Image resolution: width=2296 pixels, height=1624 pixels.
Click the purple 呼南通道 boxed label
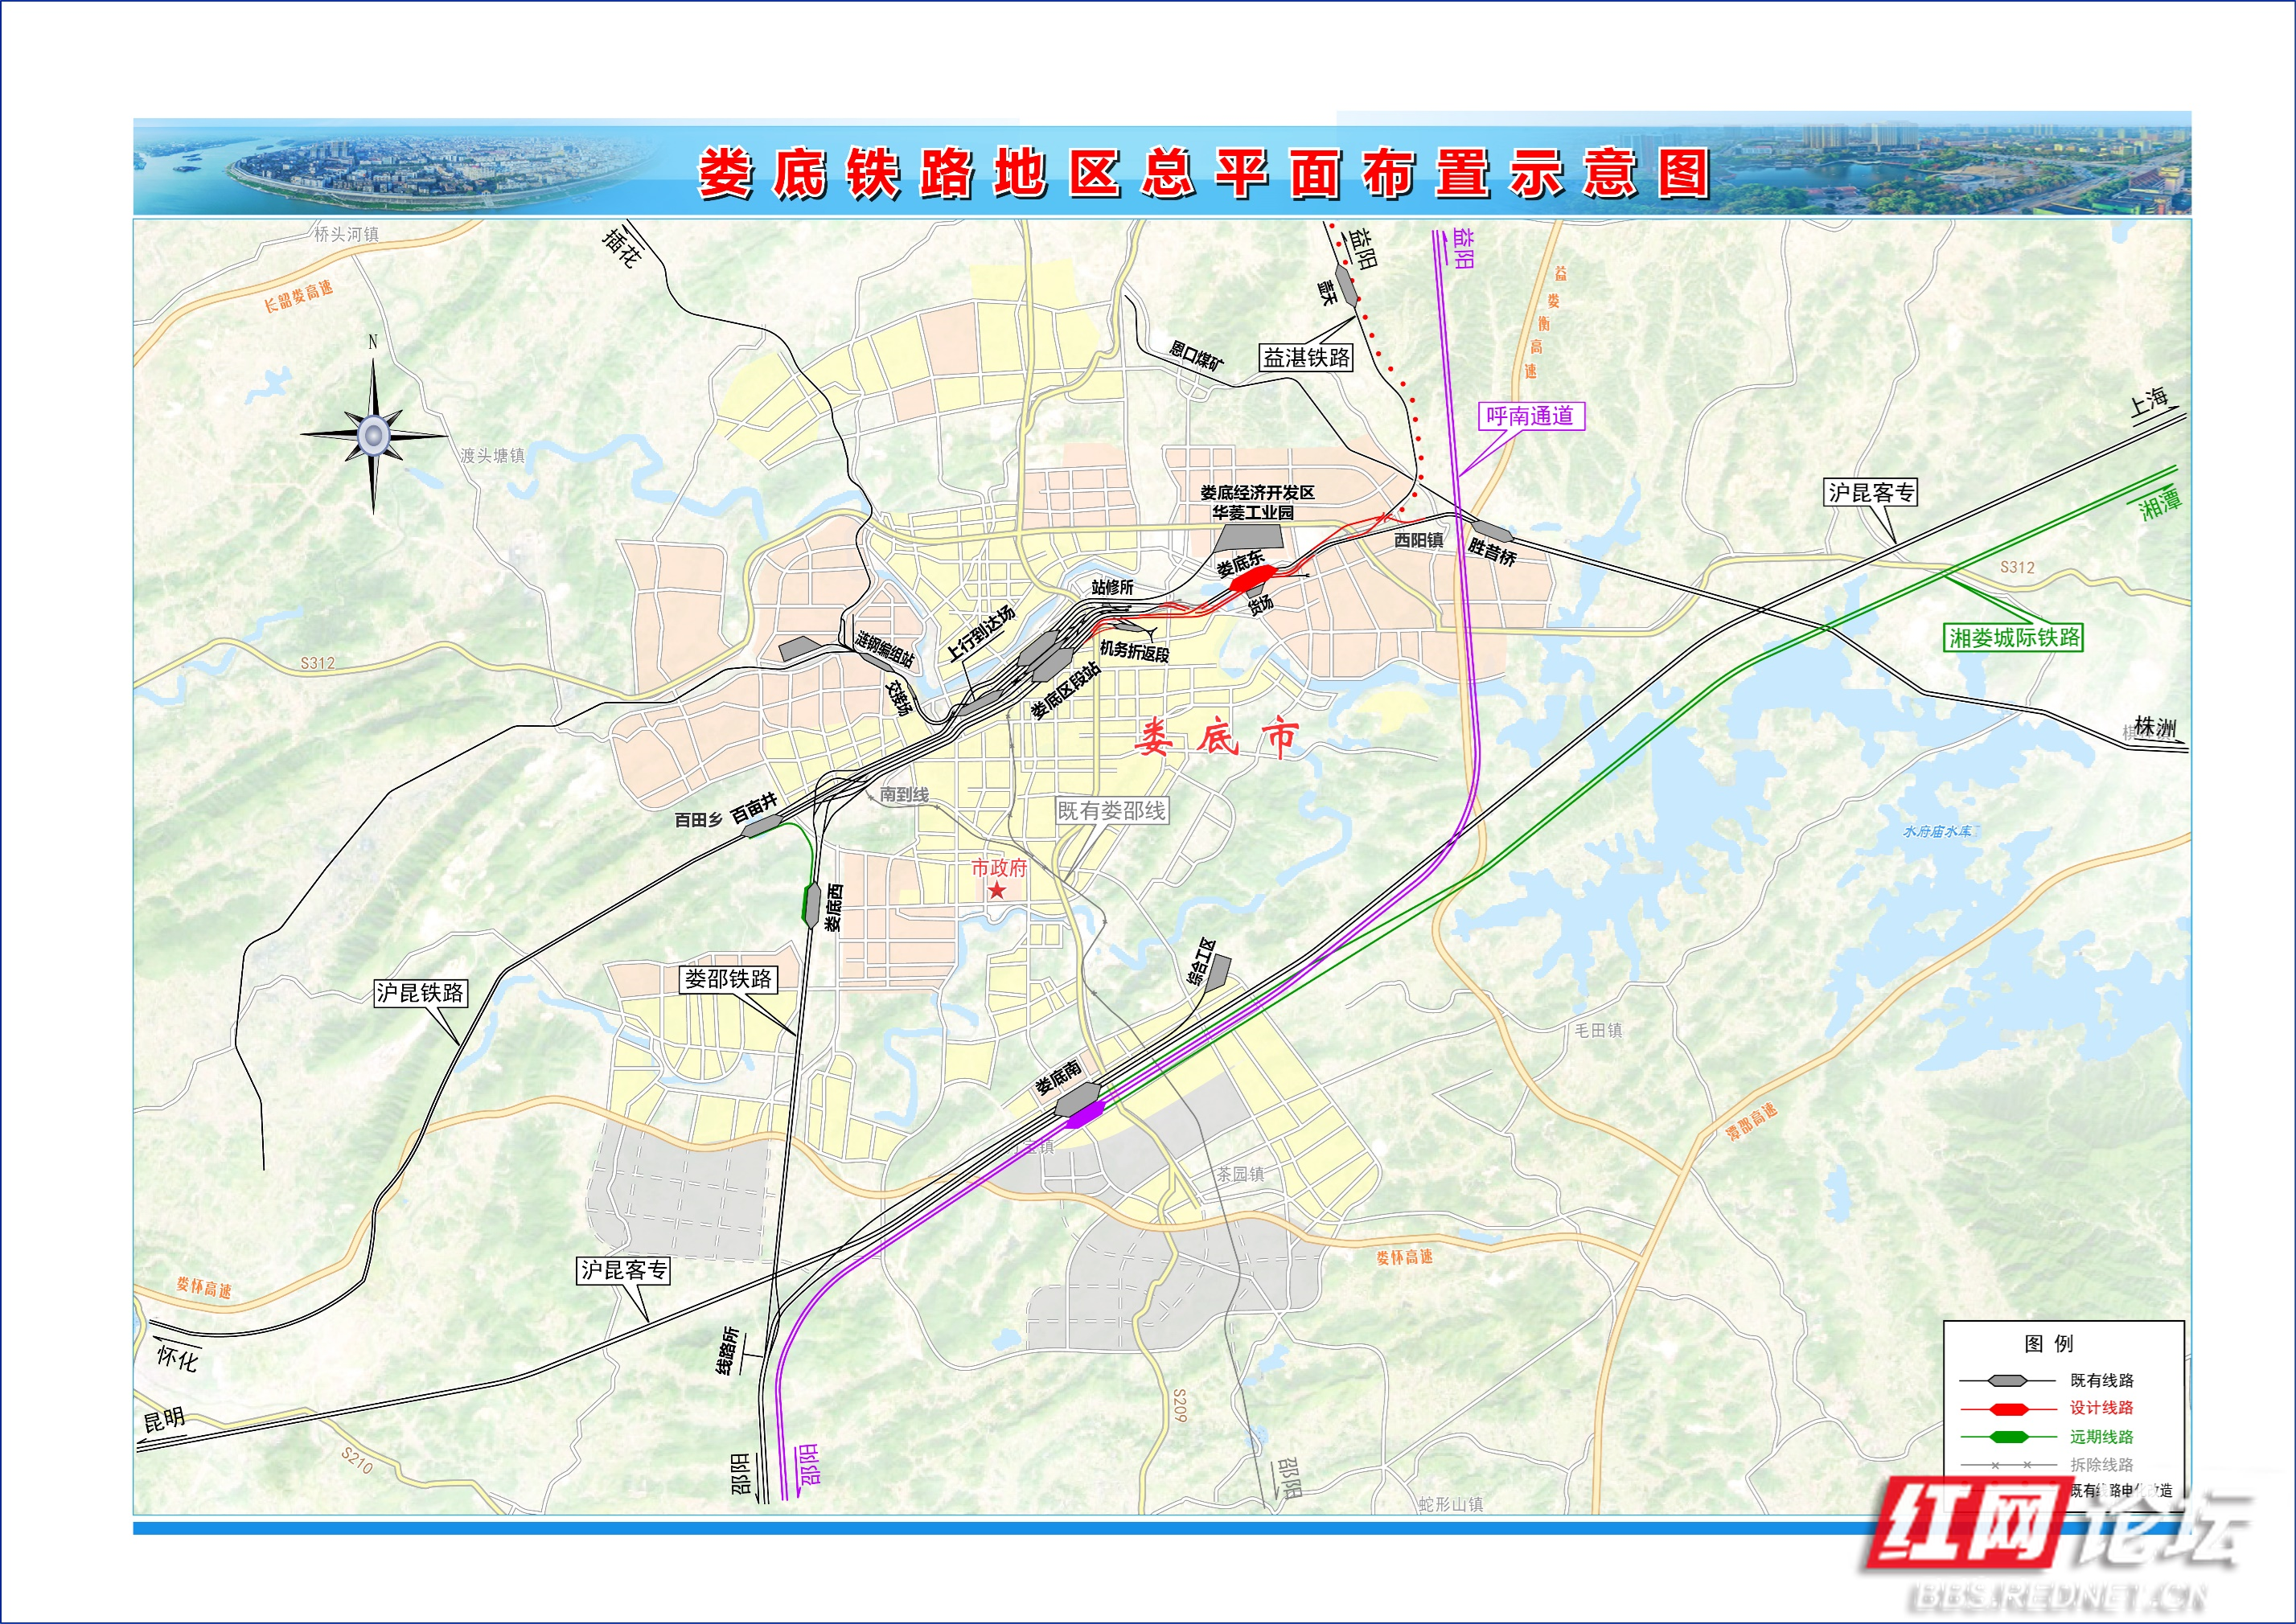(x=1531, y=416)
